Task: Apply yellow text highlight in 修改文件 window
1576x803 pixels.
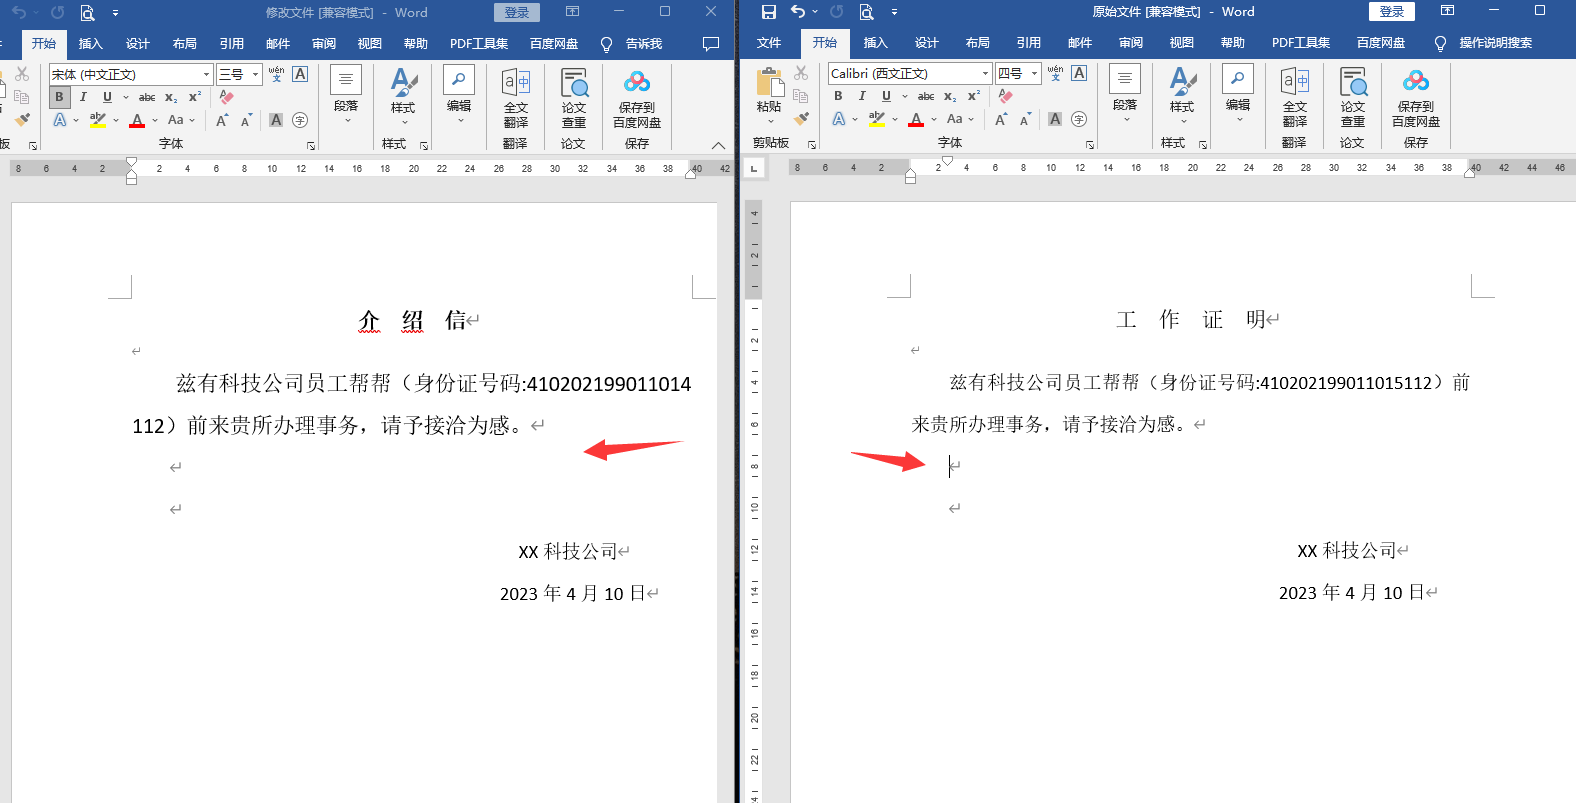Action: pos(97,120)
